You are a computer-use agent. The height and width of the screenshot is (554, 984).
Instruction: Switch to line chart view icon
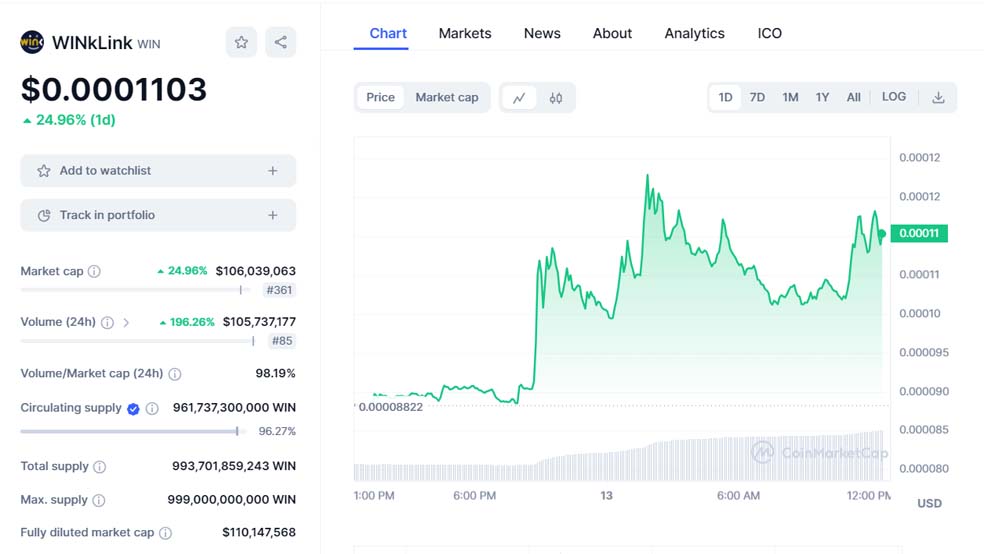519,98
